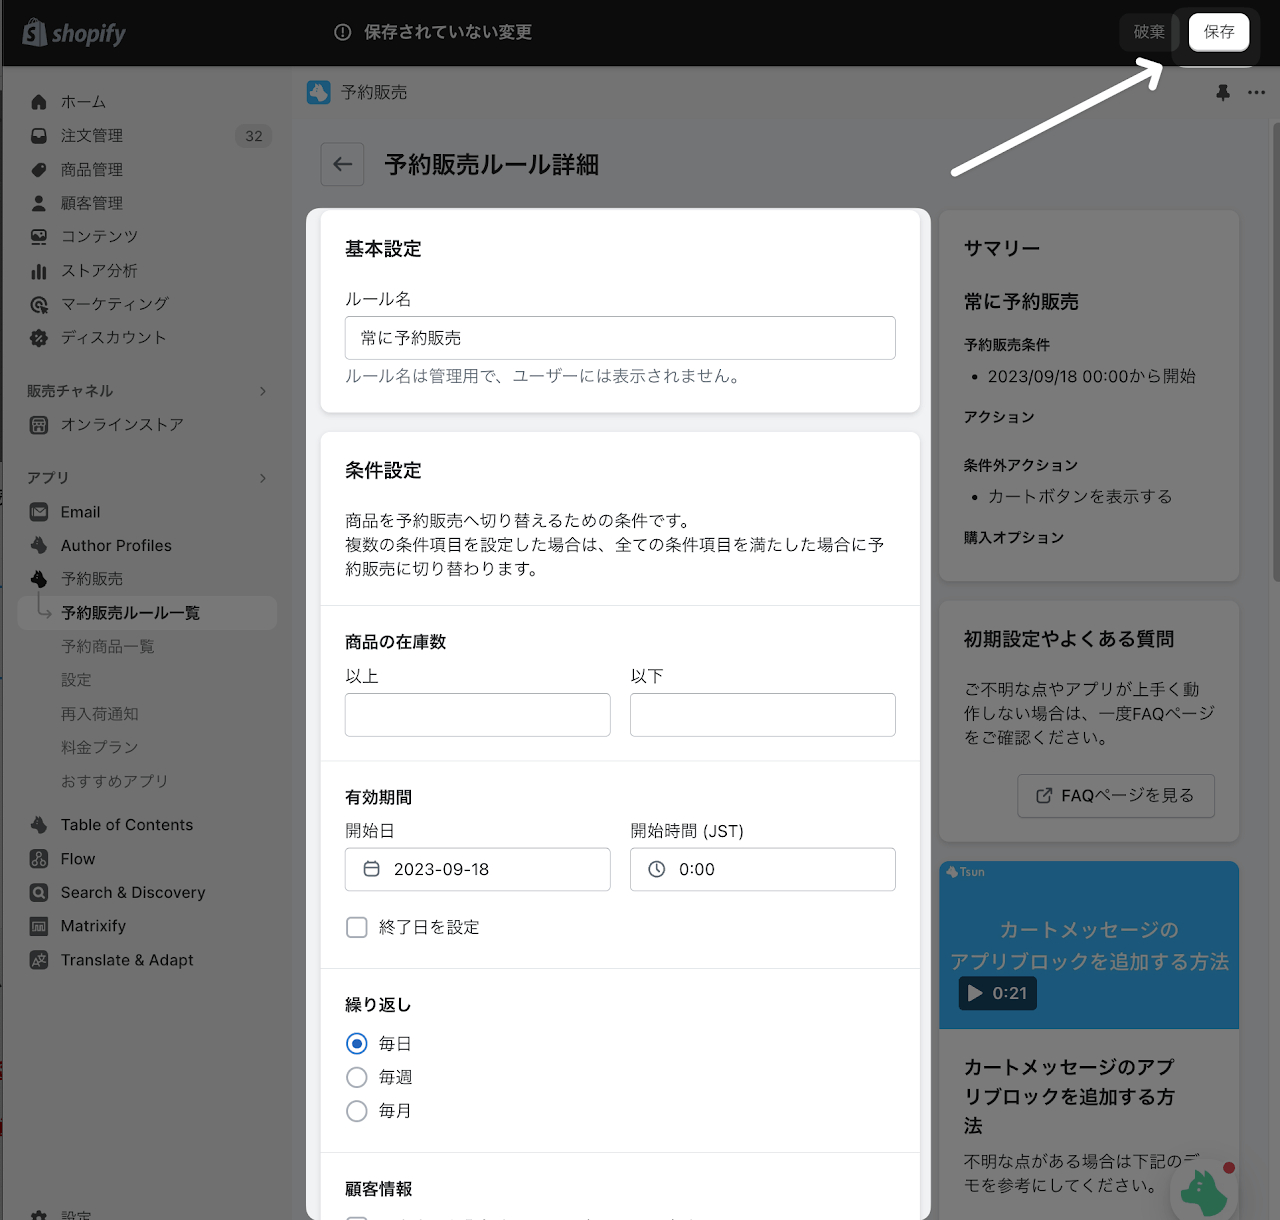Click the 破棄 discard button
This screenshot has width=1280, height=1220.
[1149, 32]
